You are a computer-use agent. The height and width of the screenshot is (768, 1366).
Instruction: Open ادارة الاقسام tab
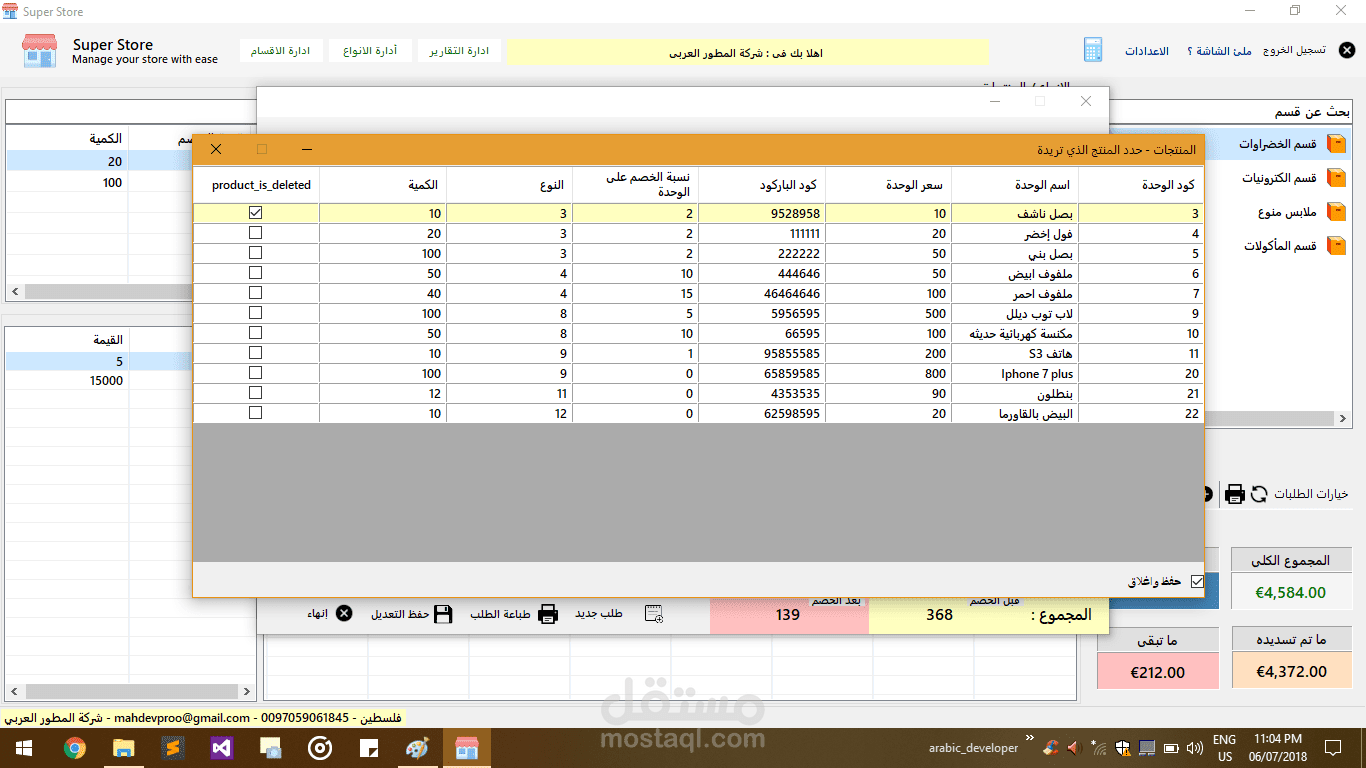[281, 50]
